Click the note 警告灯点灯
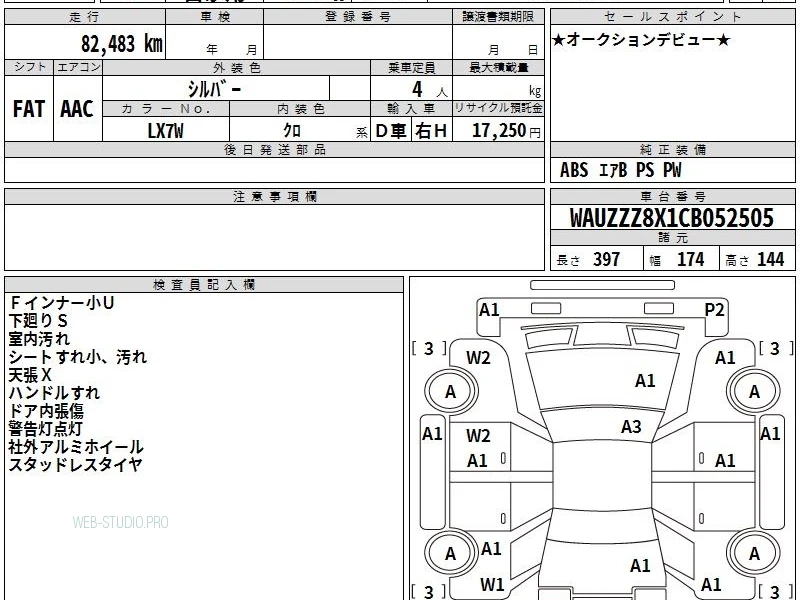Viewport: 800px width, 600px height. [45, 429]
